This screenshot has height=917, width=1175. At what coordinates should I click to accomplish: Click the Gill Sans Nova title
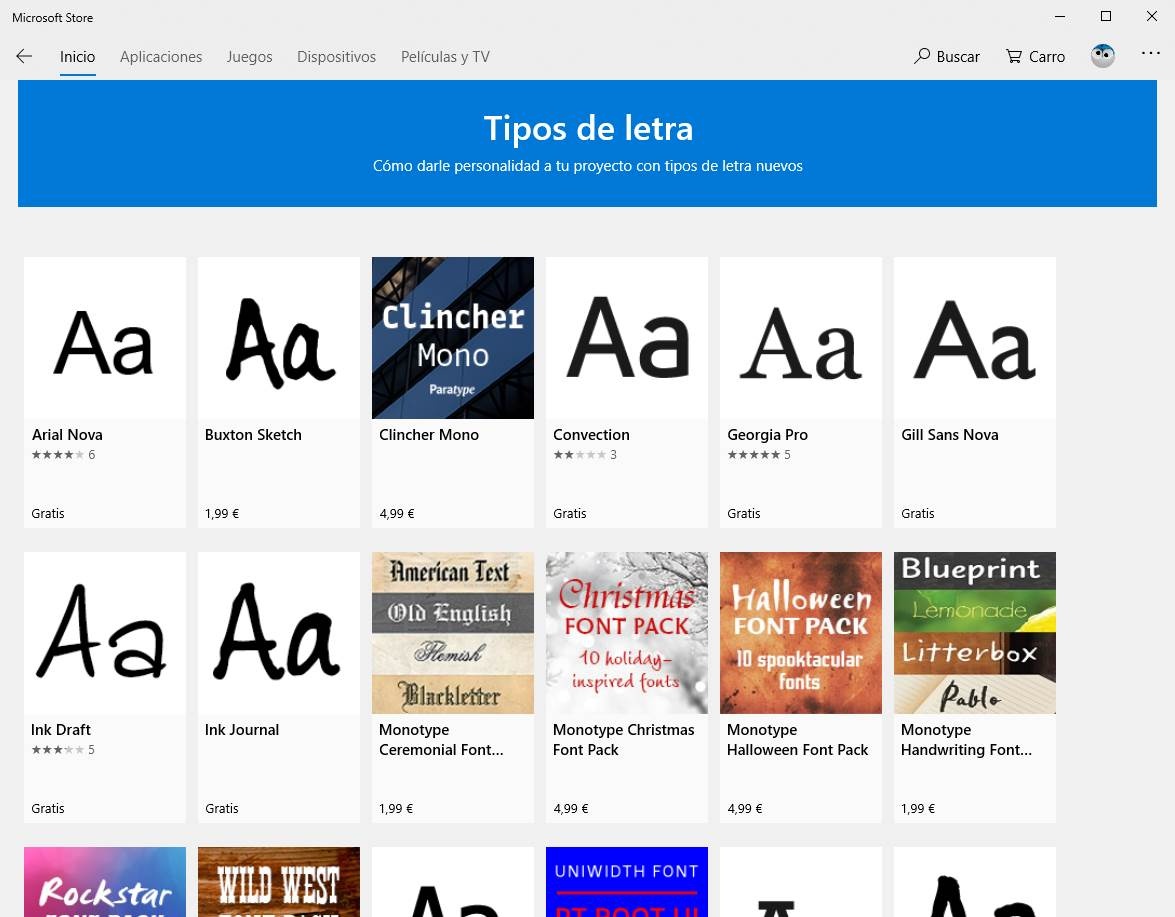coord(949,435)
